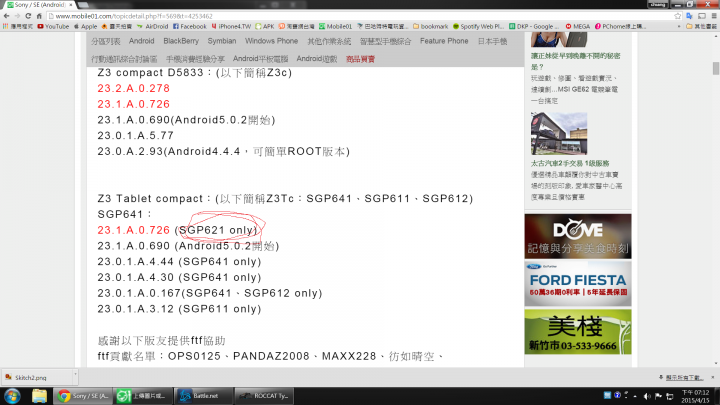The image size is (720, 405).
Task: Show hidden bookmarks overflow chevron
Action: (679, 27)
